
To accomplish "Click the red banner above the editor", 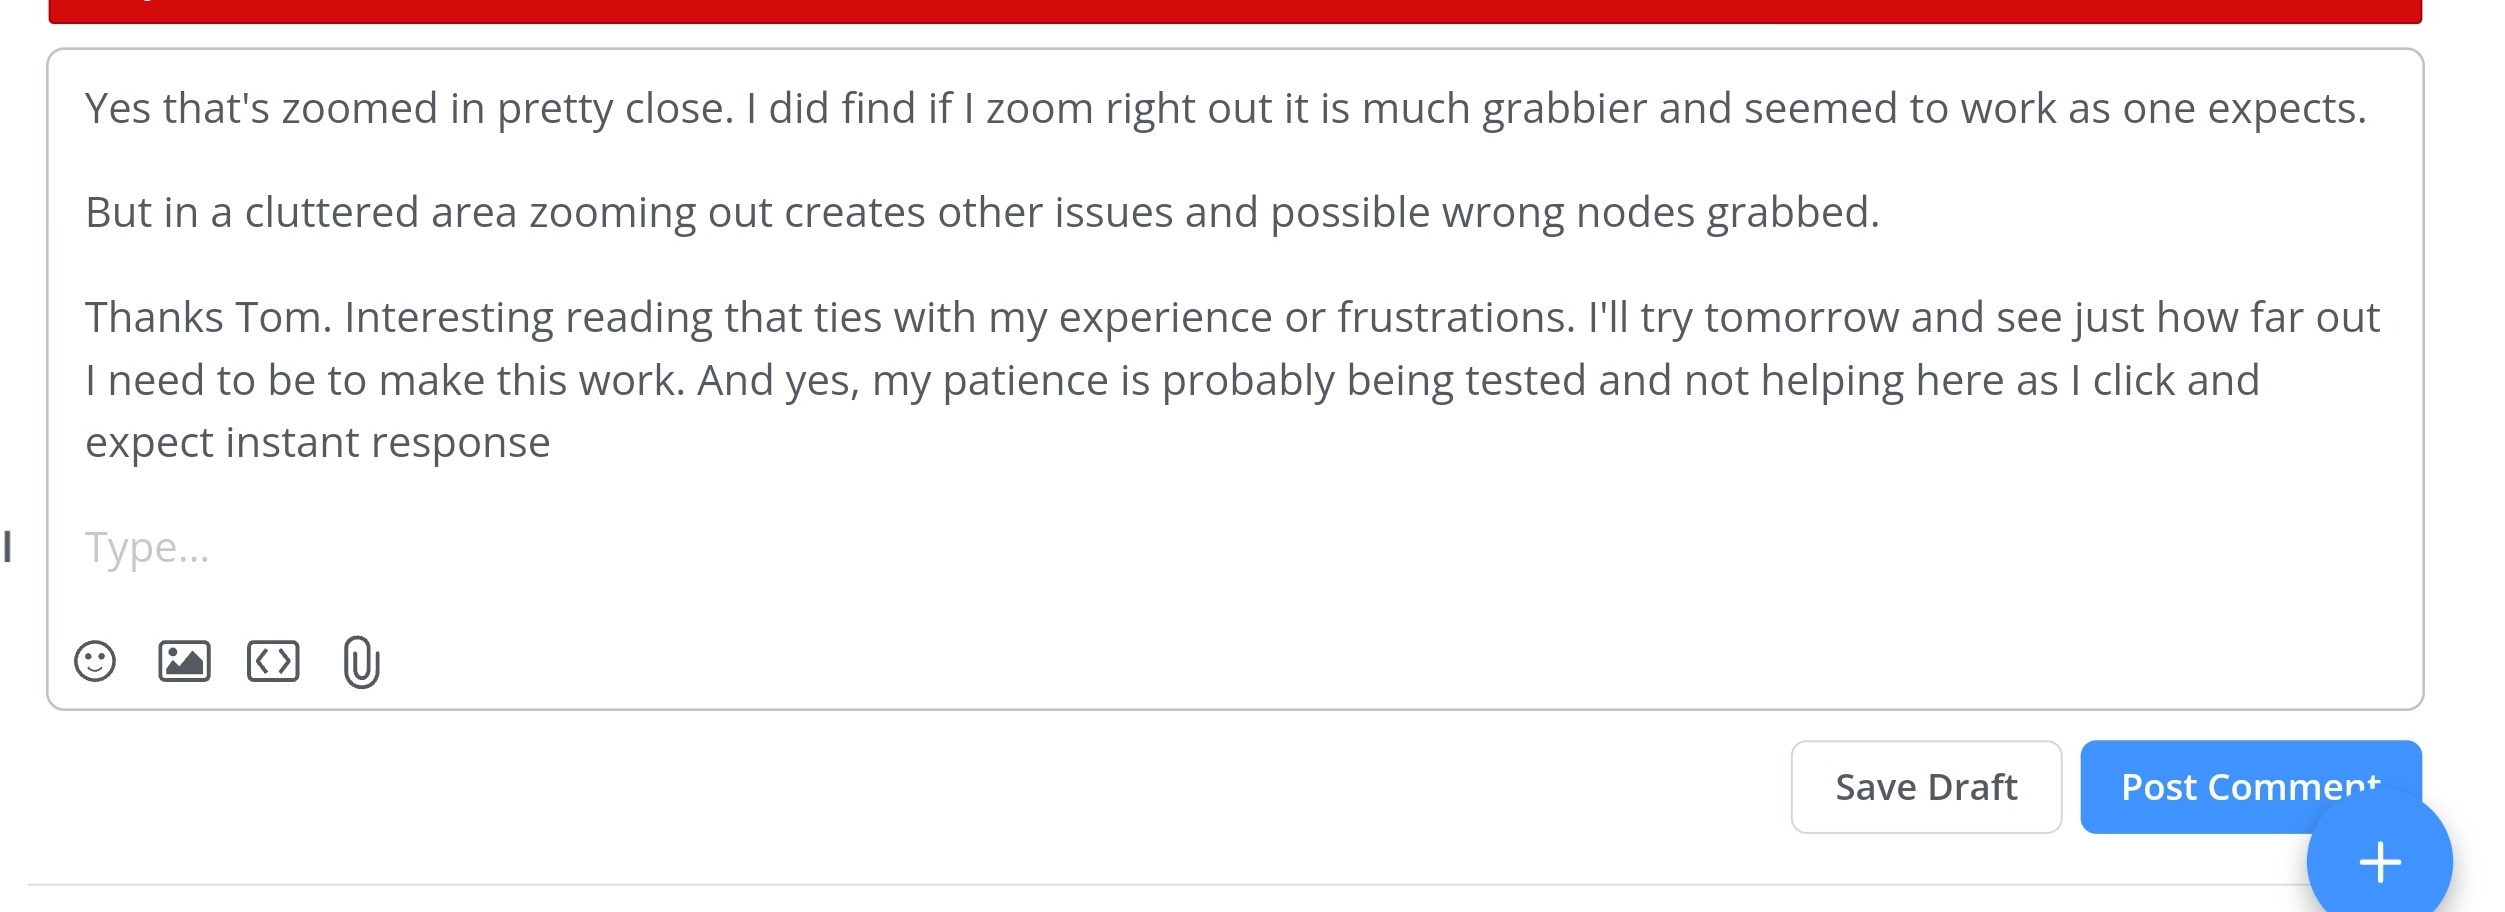I will click(1235, 11).
